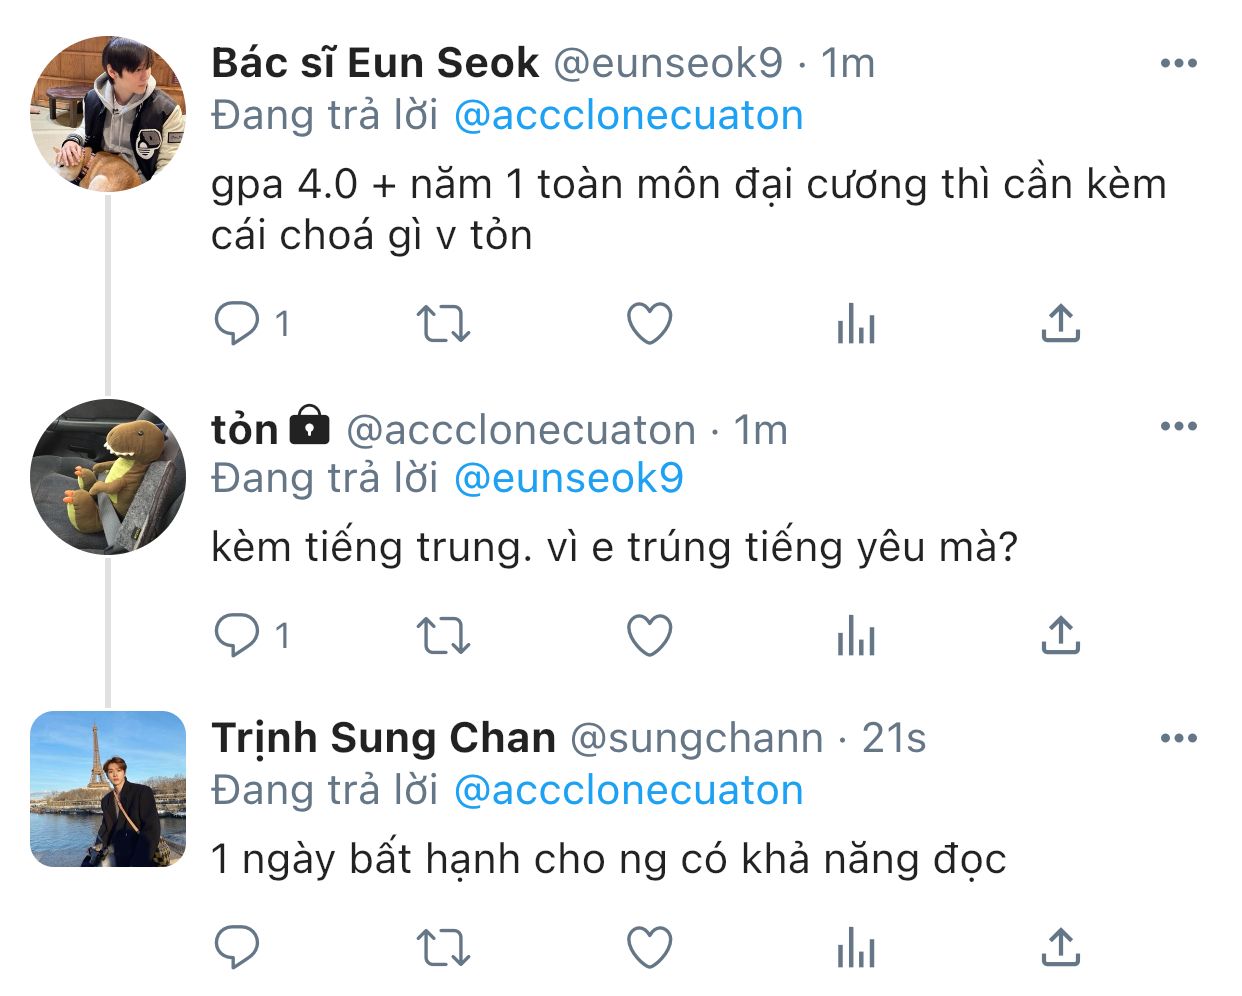Reply to Trịnh Sung Chan's tweet

(x=237, y=947)
